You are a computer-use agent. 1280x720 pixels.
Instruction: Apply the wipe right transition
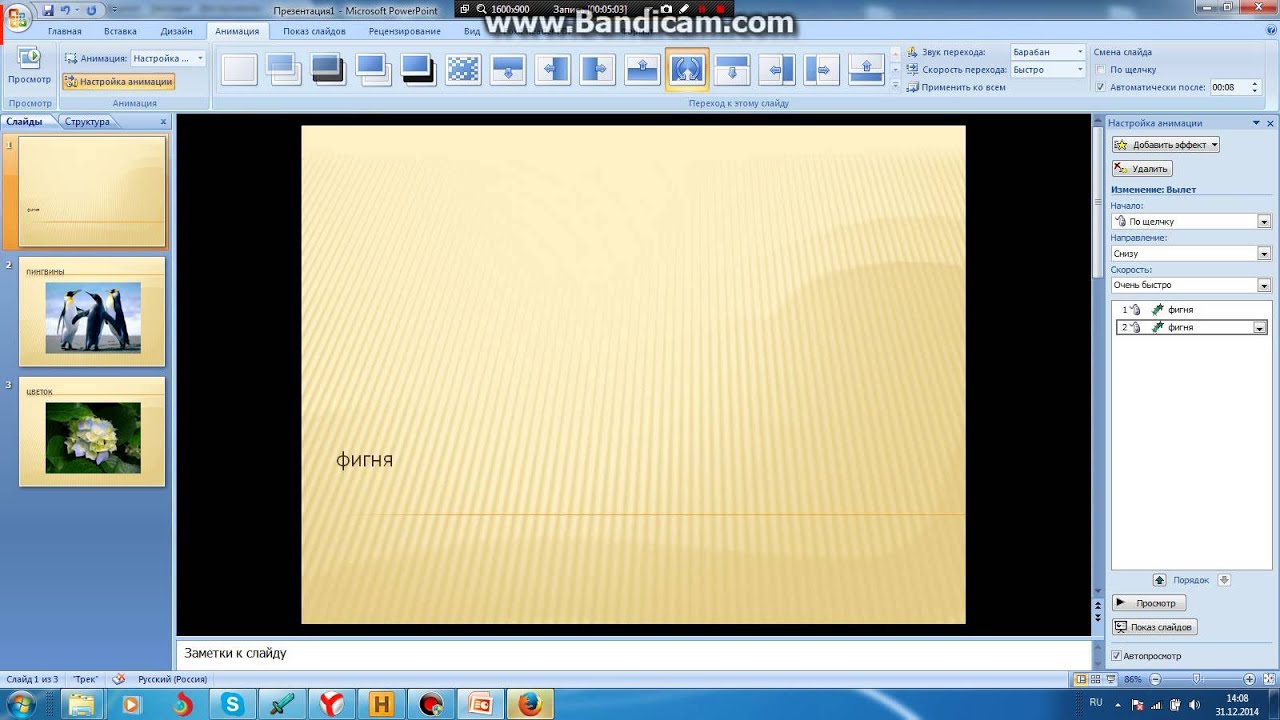coord(597,69)
